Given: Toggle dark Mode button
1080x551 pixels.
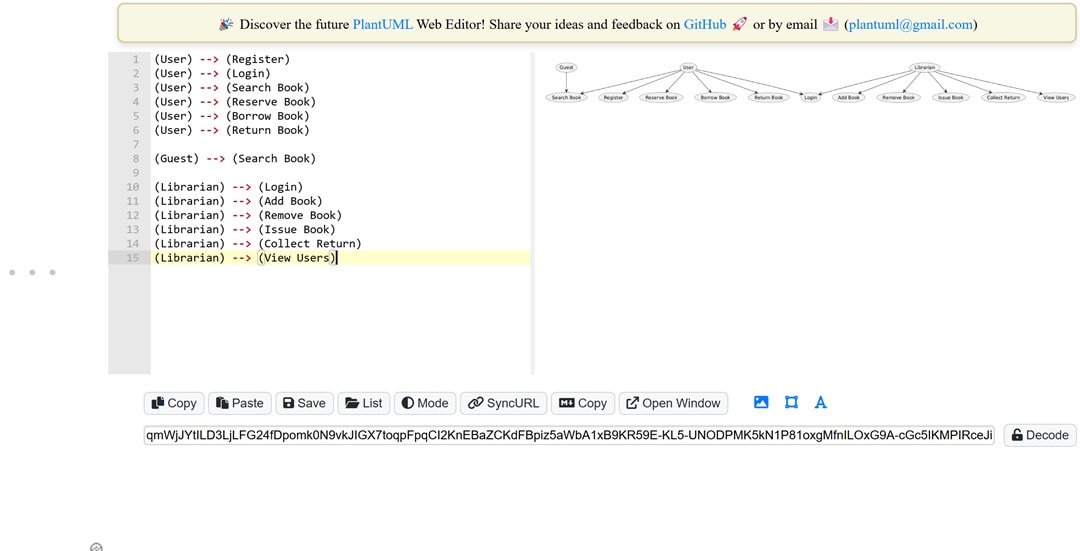Looking at the screenshot, I should click(x=425, y=403).
